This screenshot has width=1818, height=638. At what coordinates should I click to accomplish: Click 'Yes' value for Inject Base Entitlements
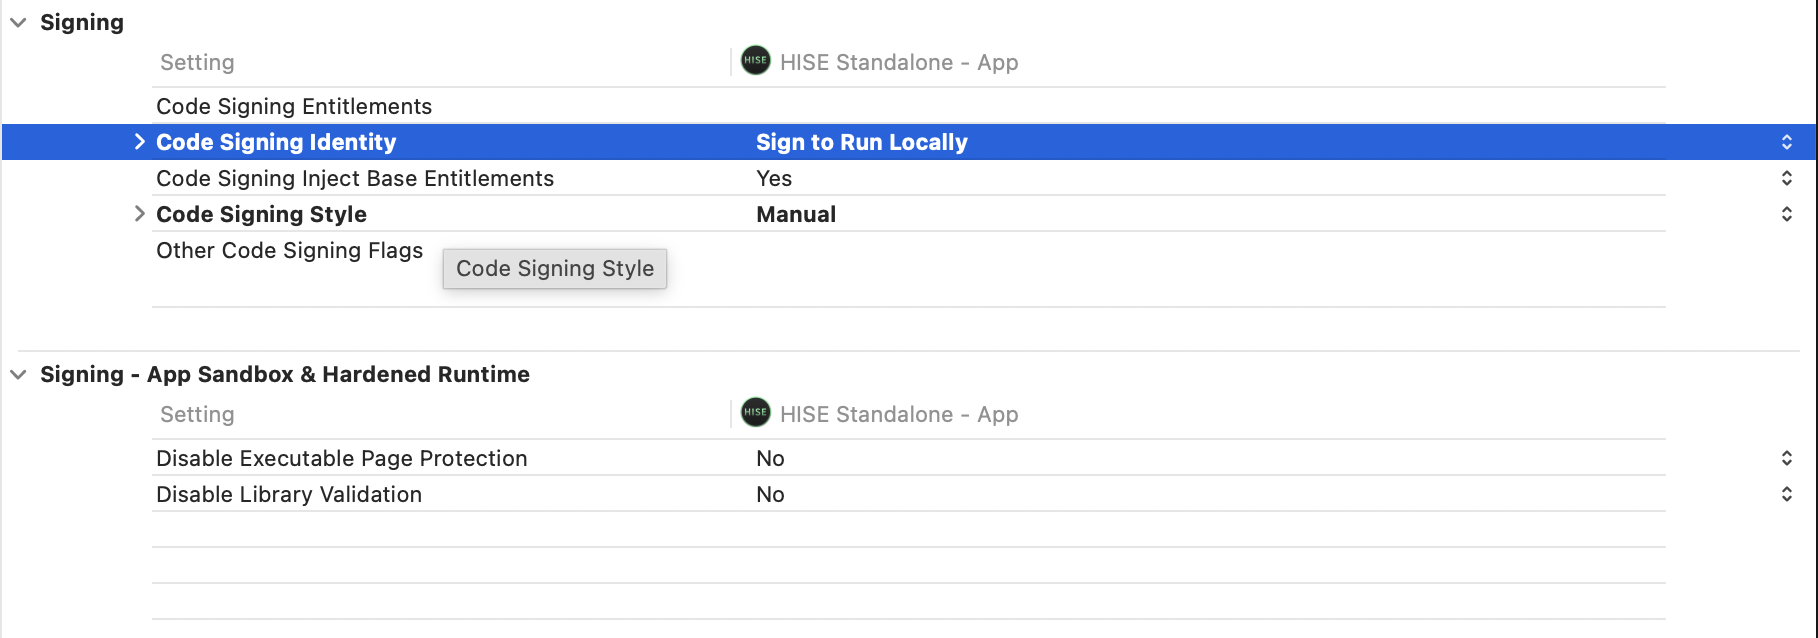[773, 178]
